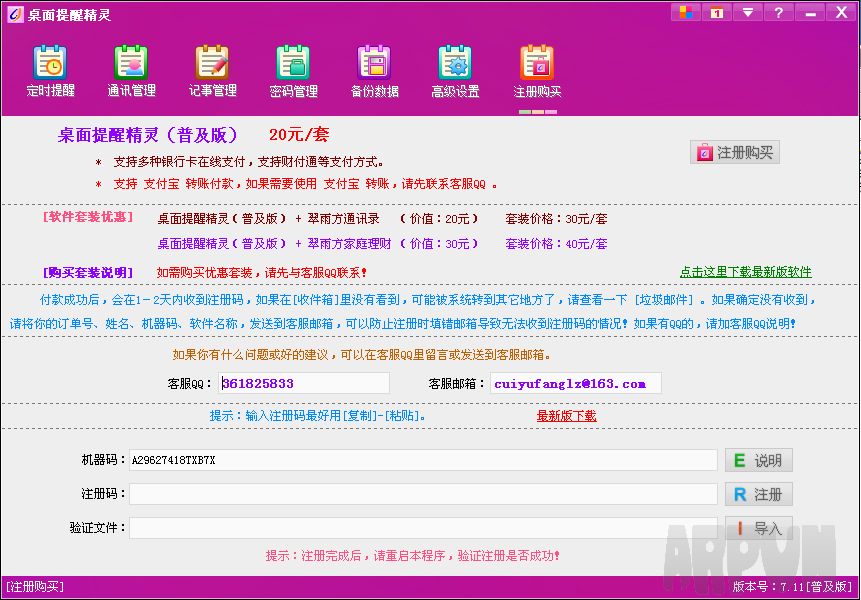Click the colorful skin palette icon
The image size is (861, 600).
point(685,12)
